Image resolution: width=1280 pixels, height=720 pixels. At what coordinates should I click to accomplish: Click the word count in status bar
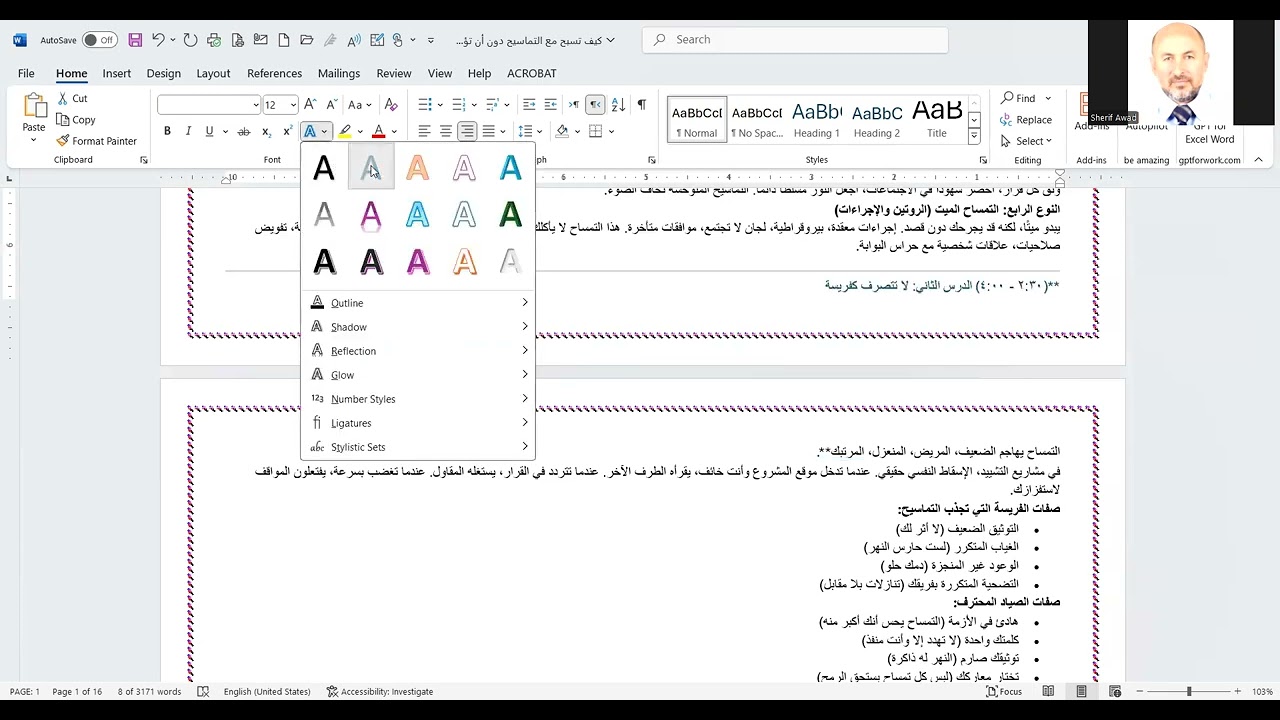pyautogui.click(x=149, y=691)
